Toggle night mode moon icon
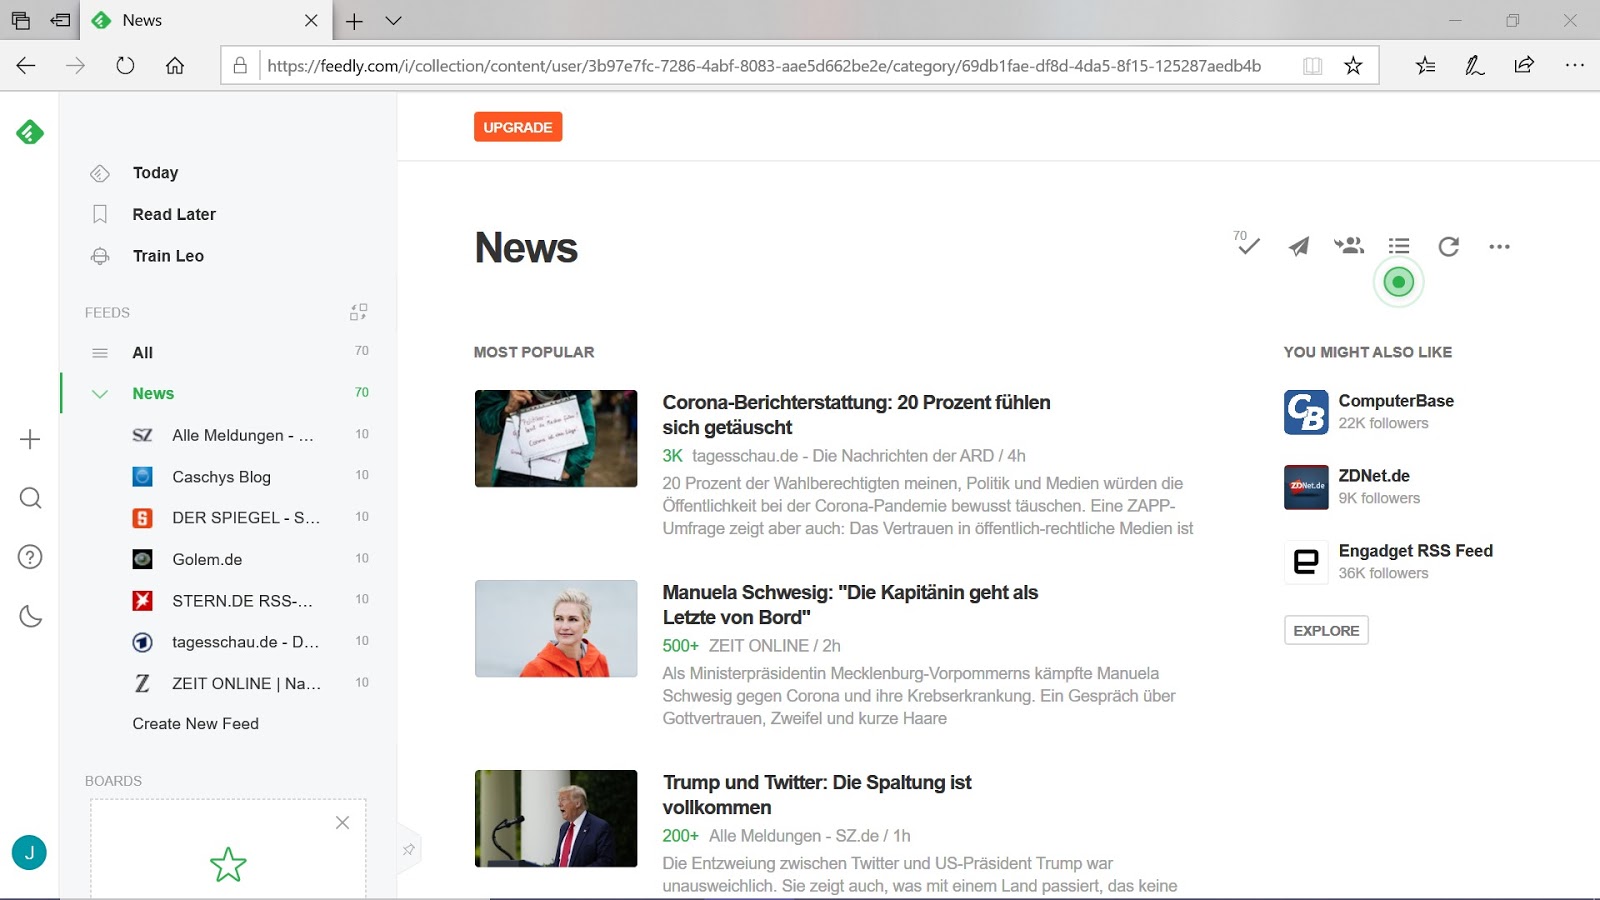The image size is (1600, 900). (x=30, y=616)
